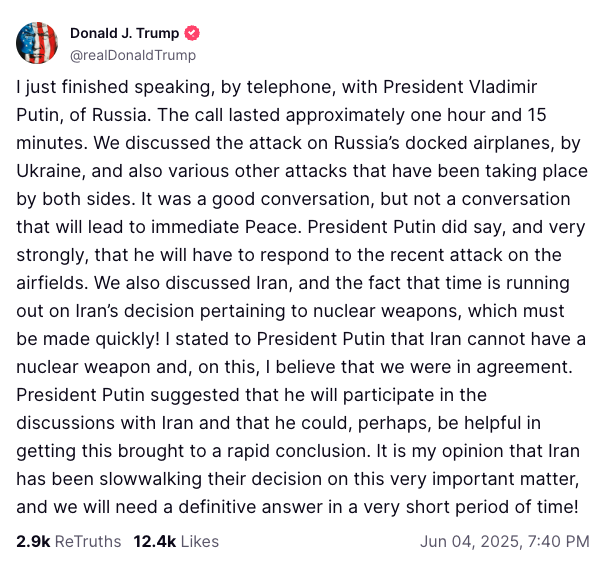The image size is (604, 565).
Task: Click the "ReTruths" label
Action: click(x=86, y=541)
